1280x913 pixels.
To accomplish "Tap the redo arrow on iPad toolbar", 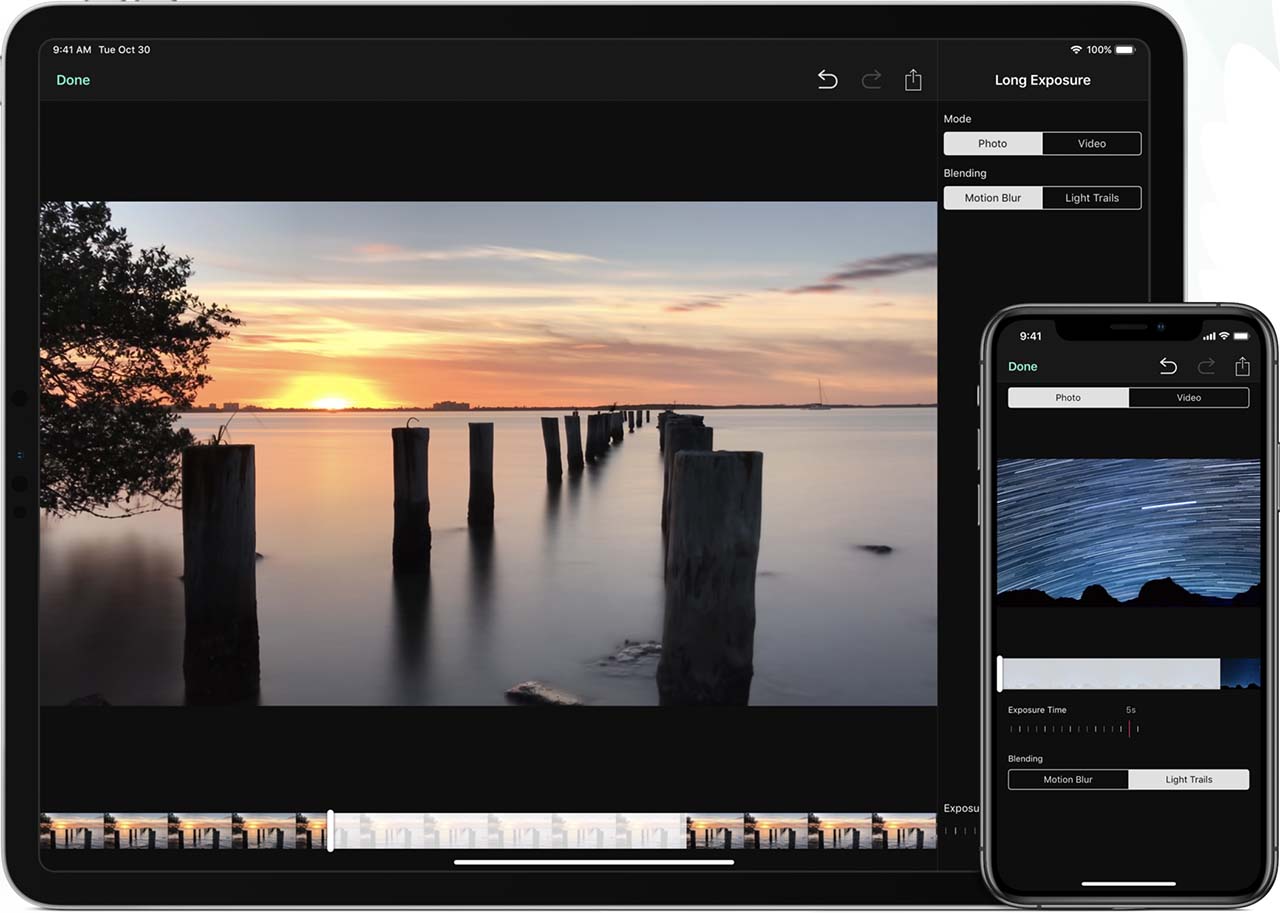I will point(871,80).
